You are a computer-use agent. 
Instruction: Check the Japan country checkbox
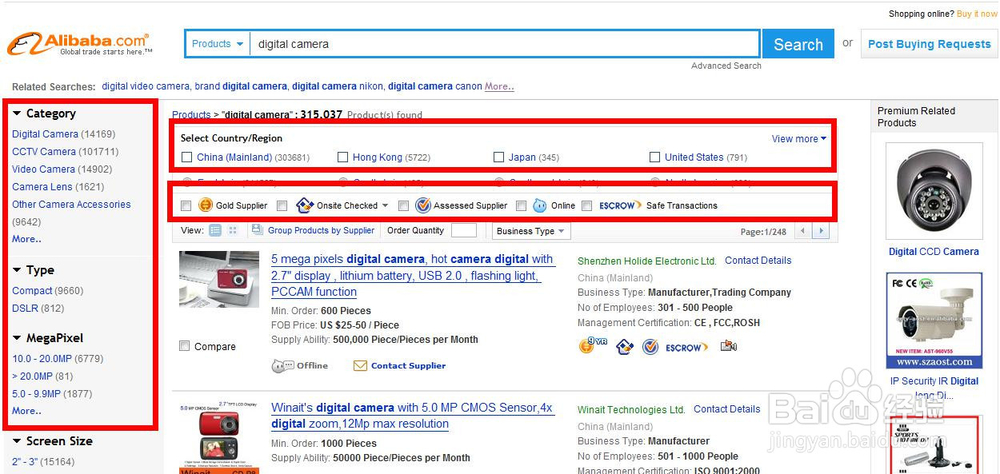(x=498, y=157)
